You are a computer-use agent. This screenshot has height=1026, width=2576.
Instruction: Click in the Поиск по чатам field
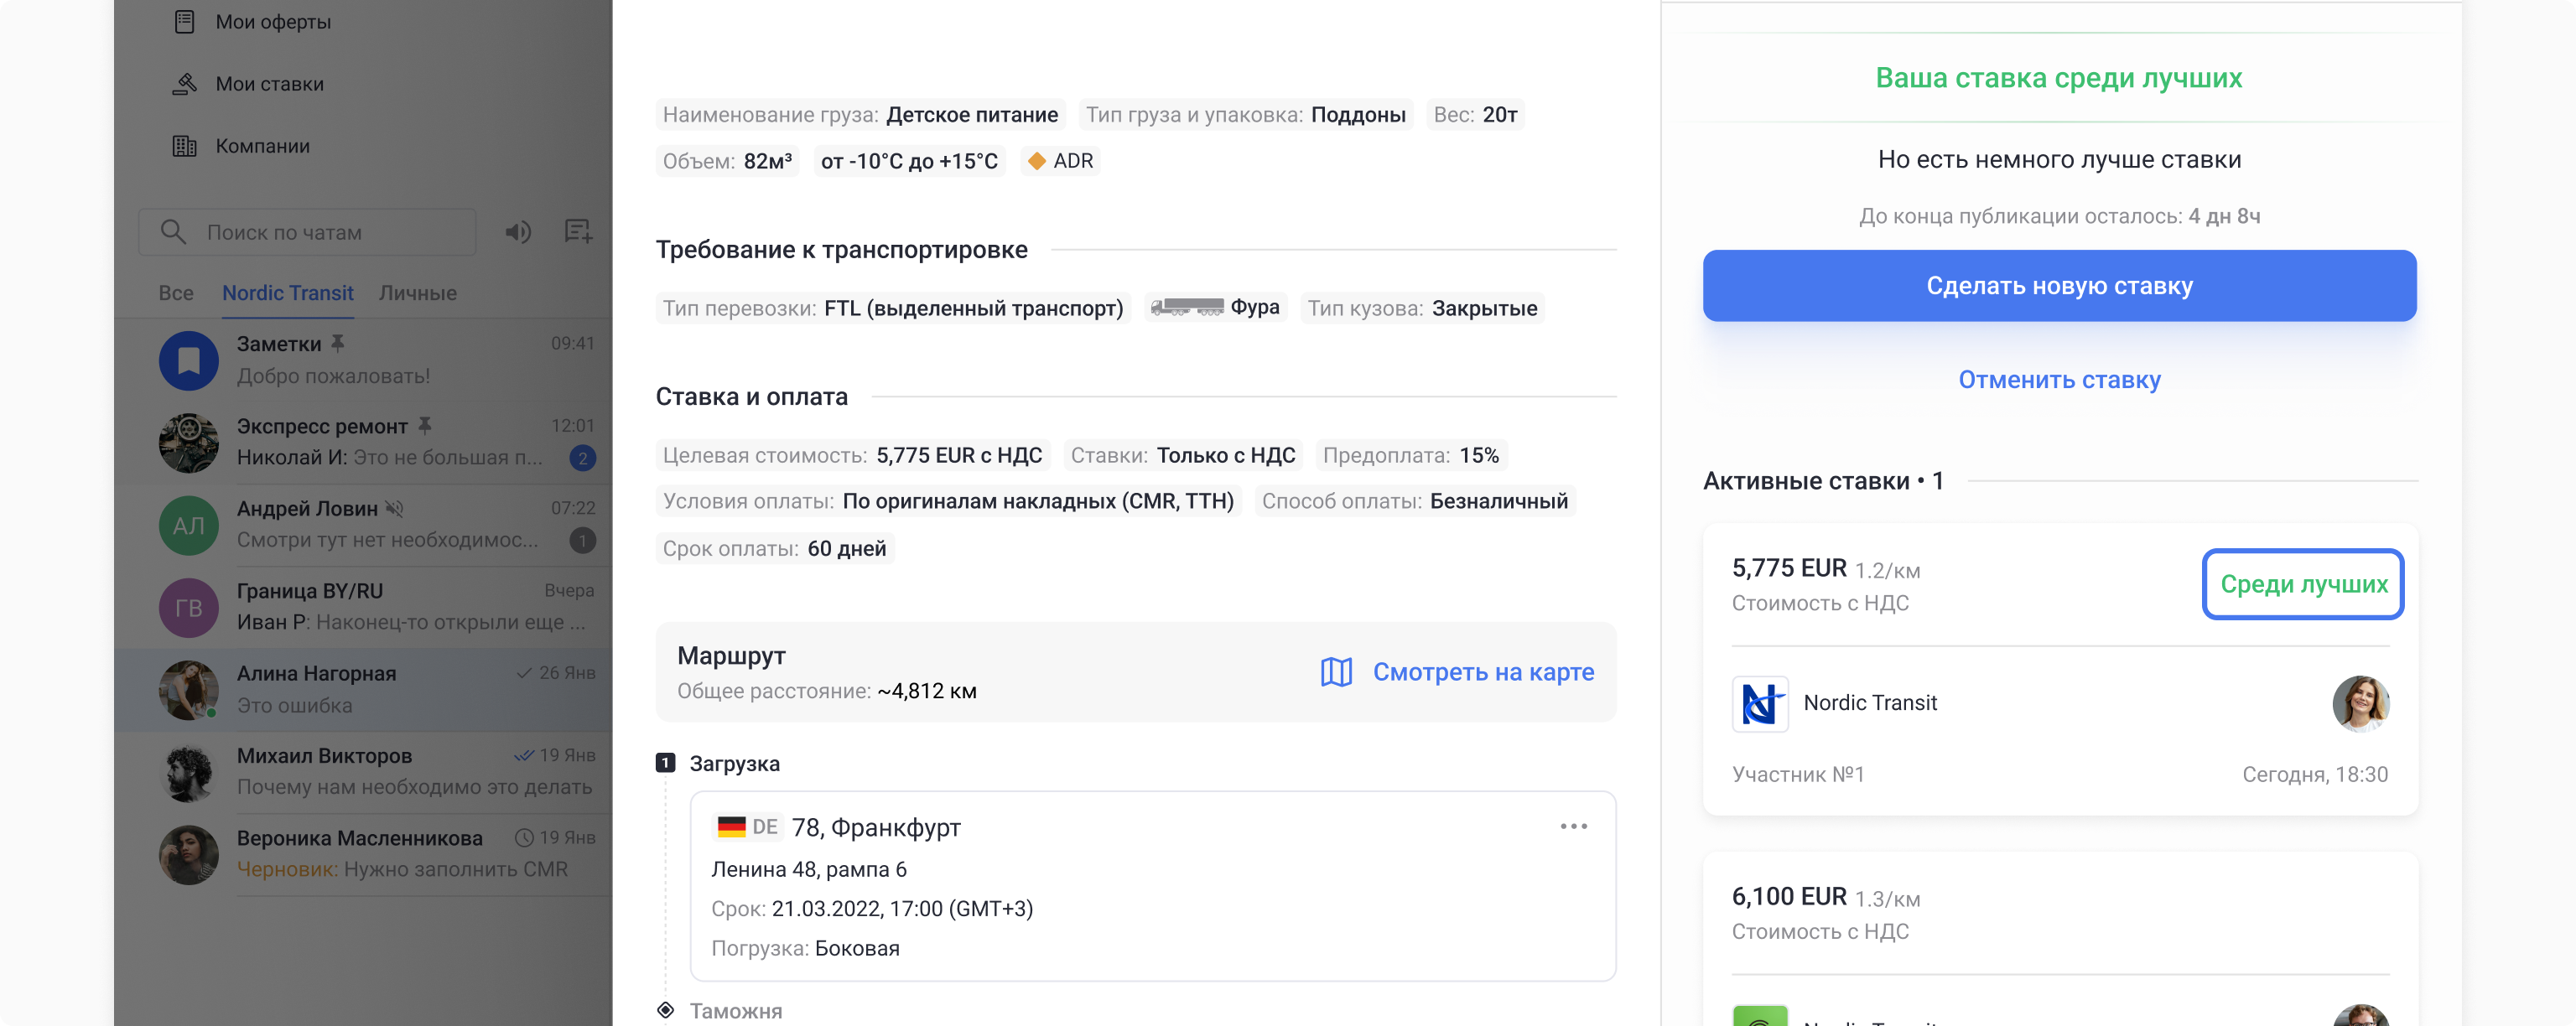point(307,232)
